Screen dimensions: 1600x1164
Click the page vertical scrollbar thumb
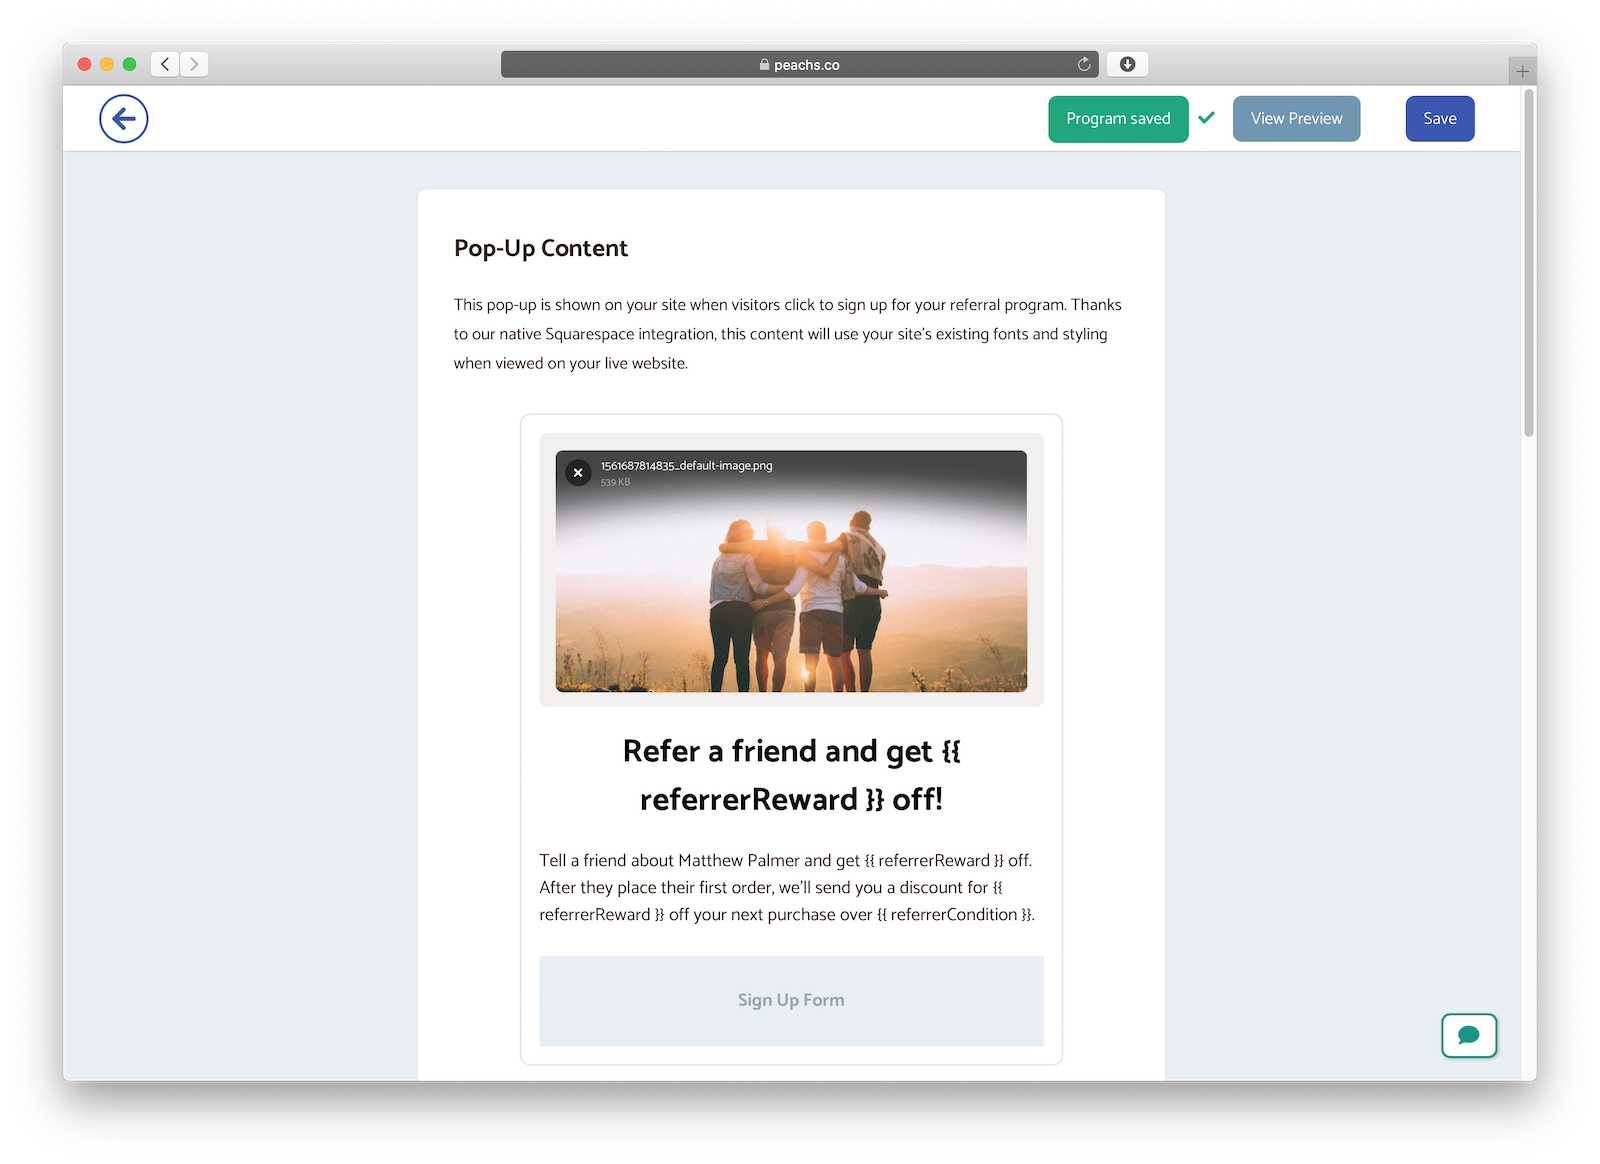click(x=1528, y=262)
